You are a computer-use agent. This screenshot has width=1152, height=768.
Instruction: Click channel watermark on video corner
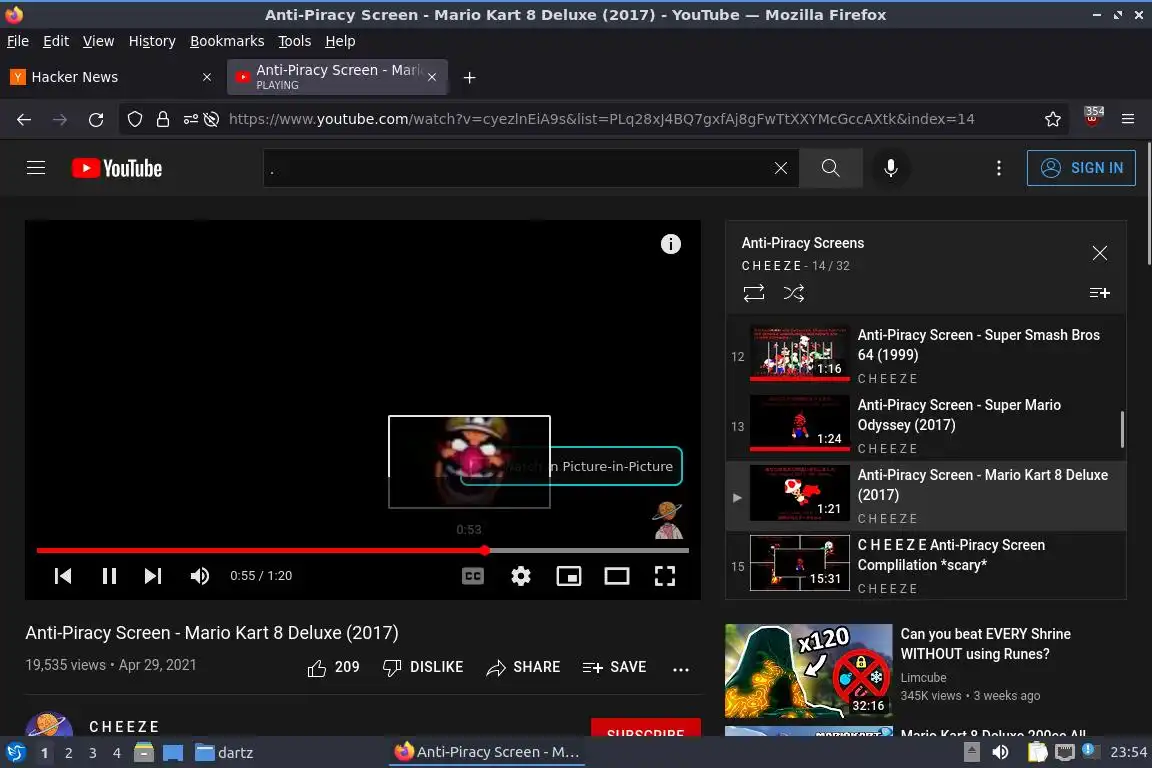pos(668,520)
